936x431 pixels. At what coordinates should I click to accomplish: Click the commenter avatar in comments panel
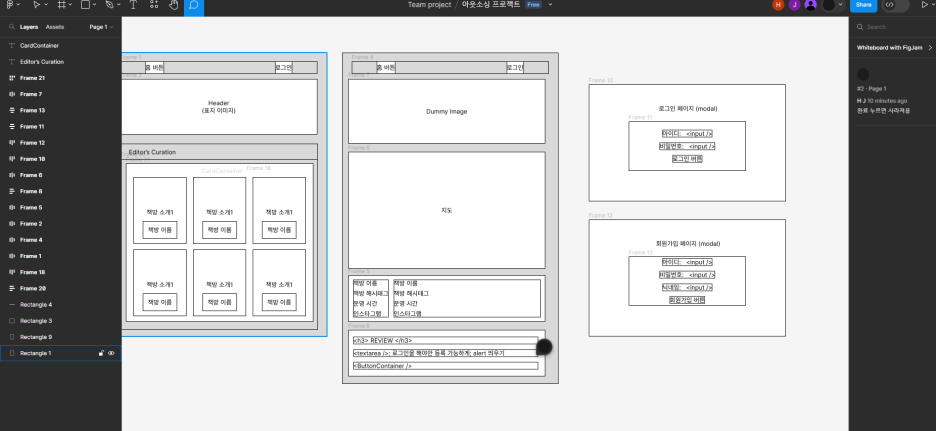coord(863,74)
